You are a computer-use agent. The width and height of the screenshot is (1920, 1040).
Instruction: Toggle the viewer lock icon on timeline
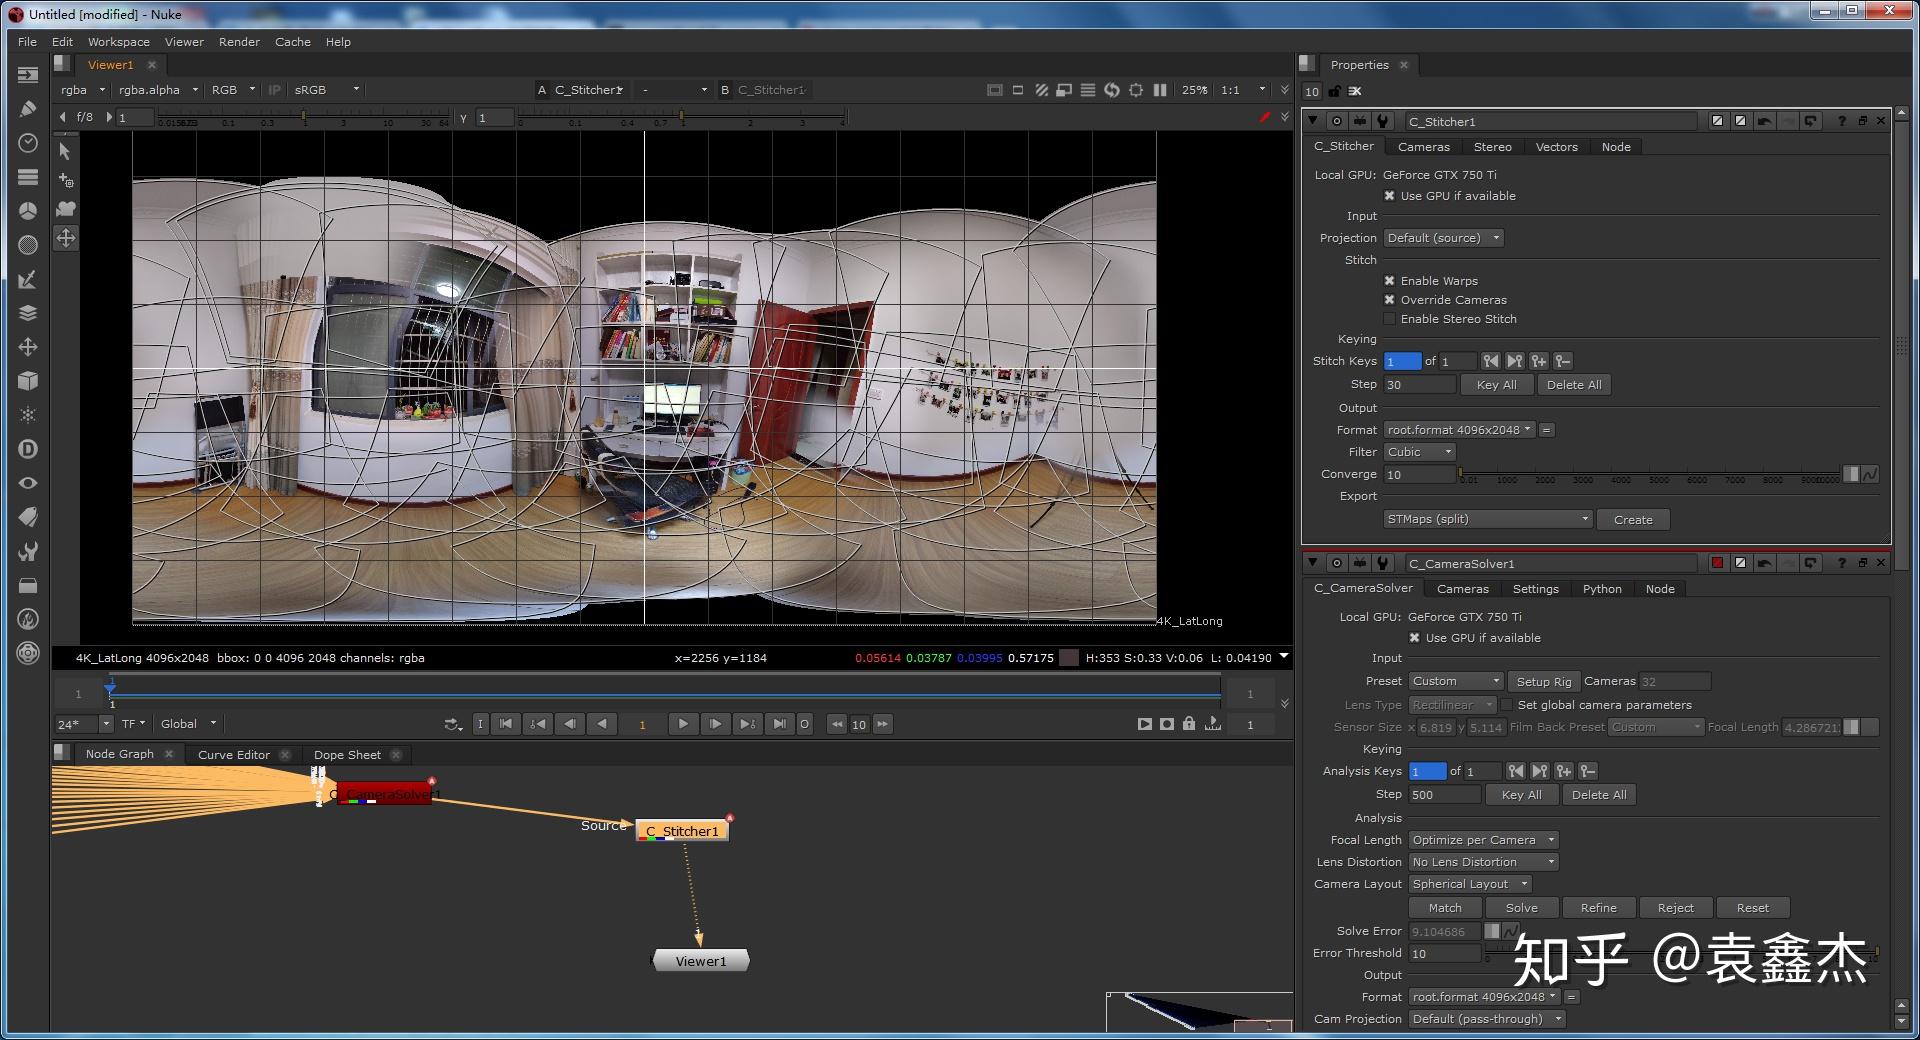1189,724
